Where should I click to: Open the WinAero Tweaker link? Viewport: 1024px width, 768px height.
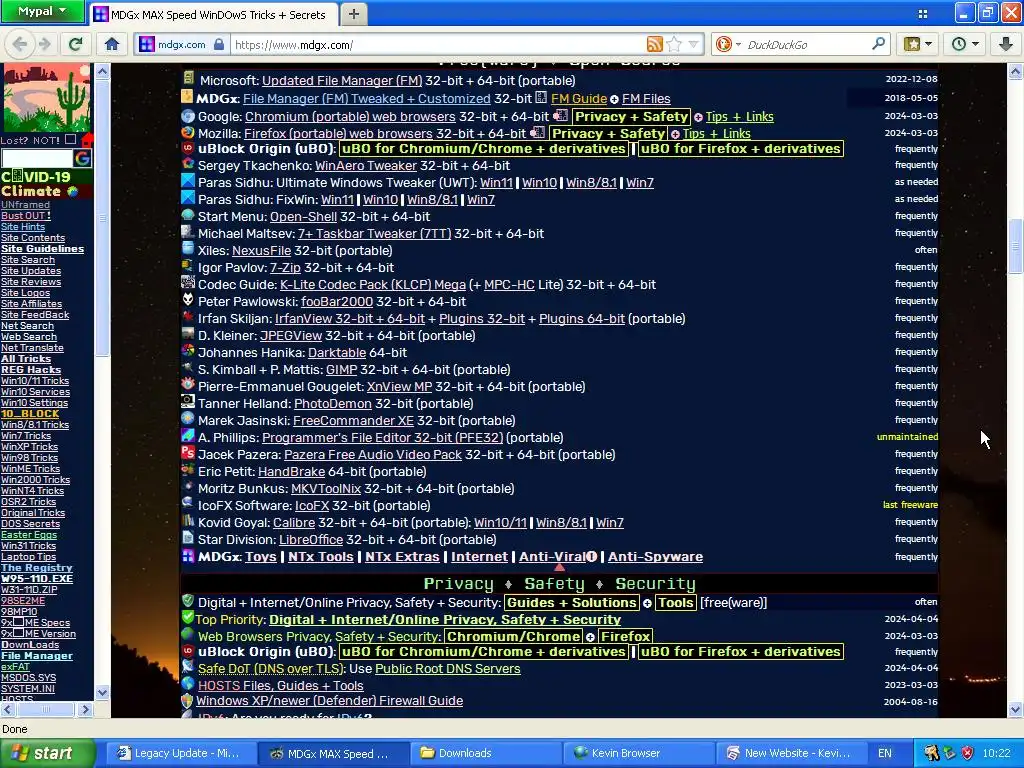click(366, 166)
